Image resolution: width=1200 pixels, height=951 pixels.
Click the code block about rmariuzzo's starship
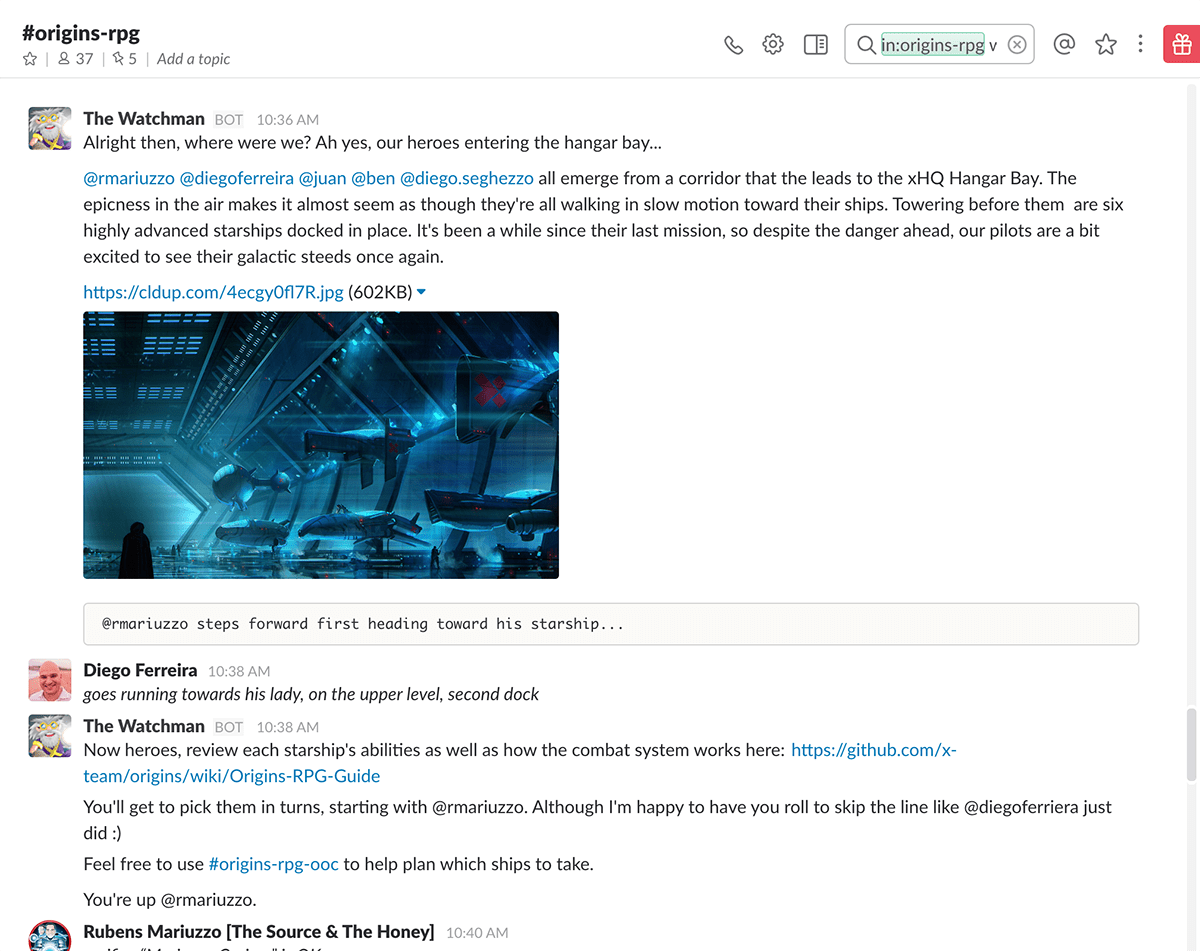(x=611, y=624)
